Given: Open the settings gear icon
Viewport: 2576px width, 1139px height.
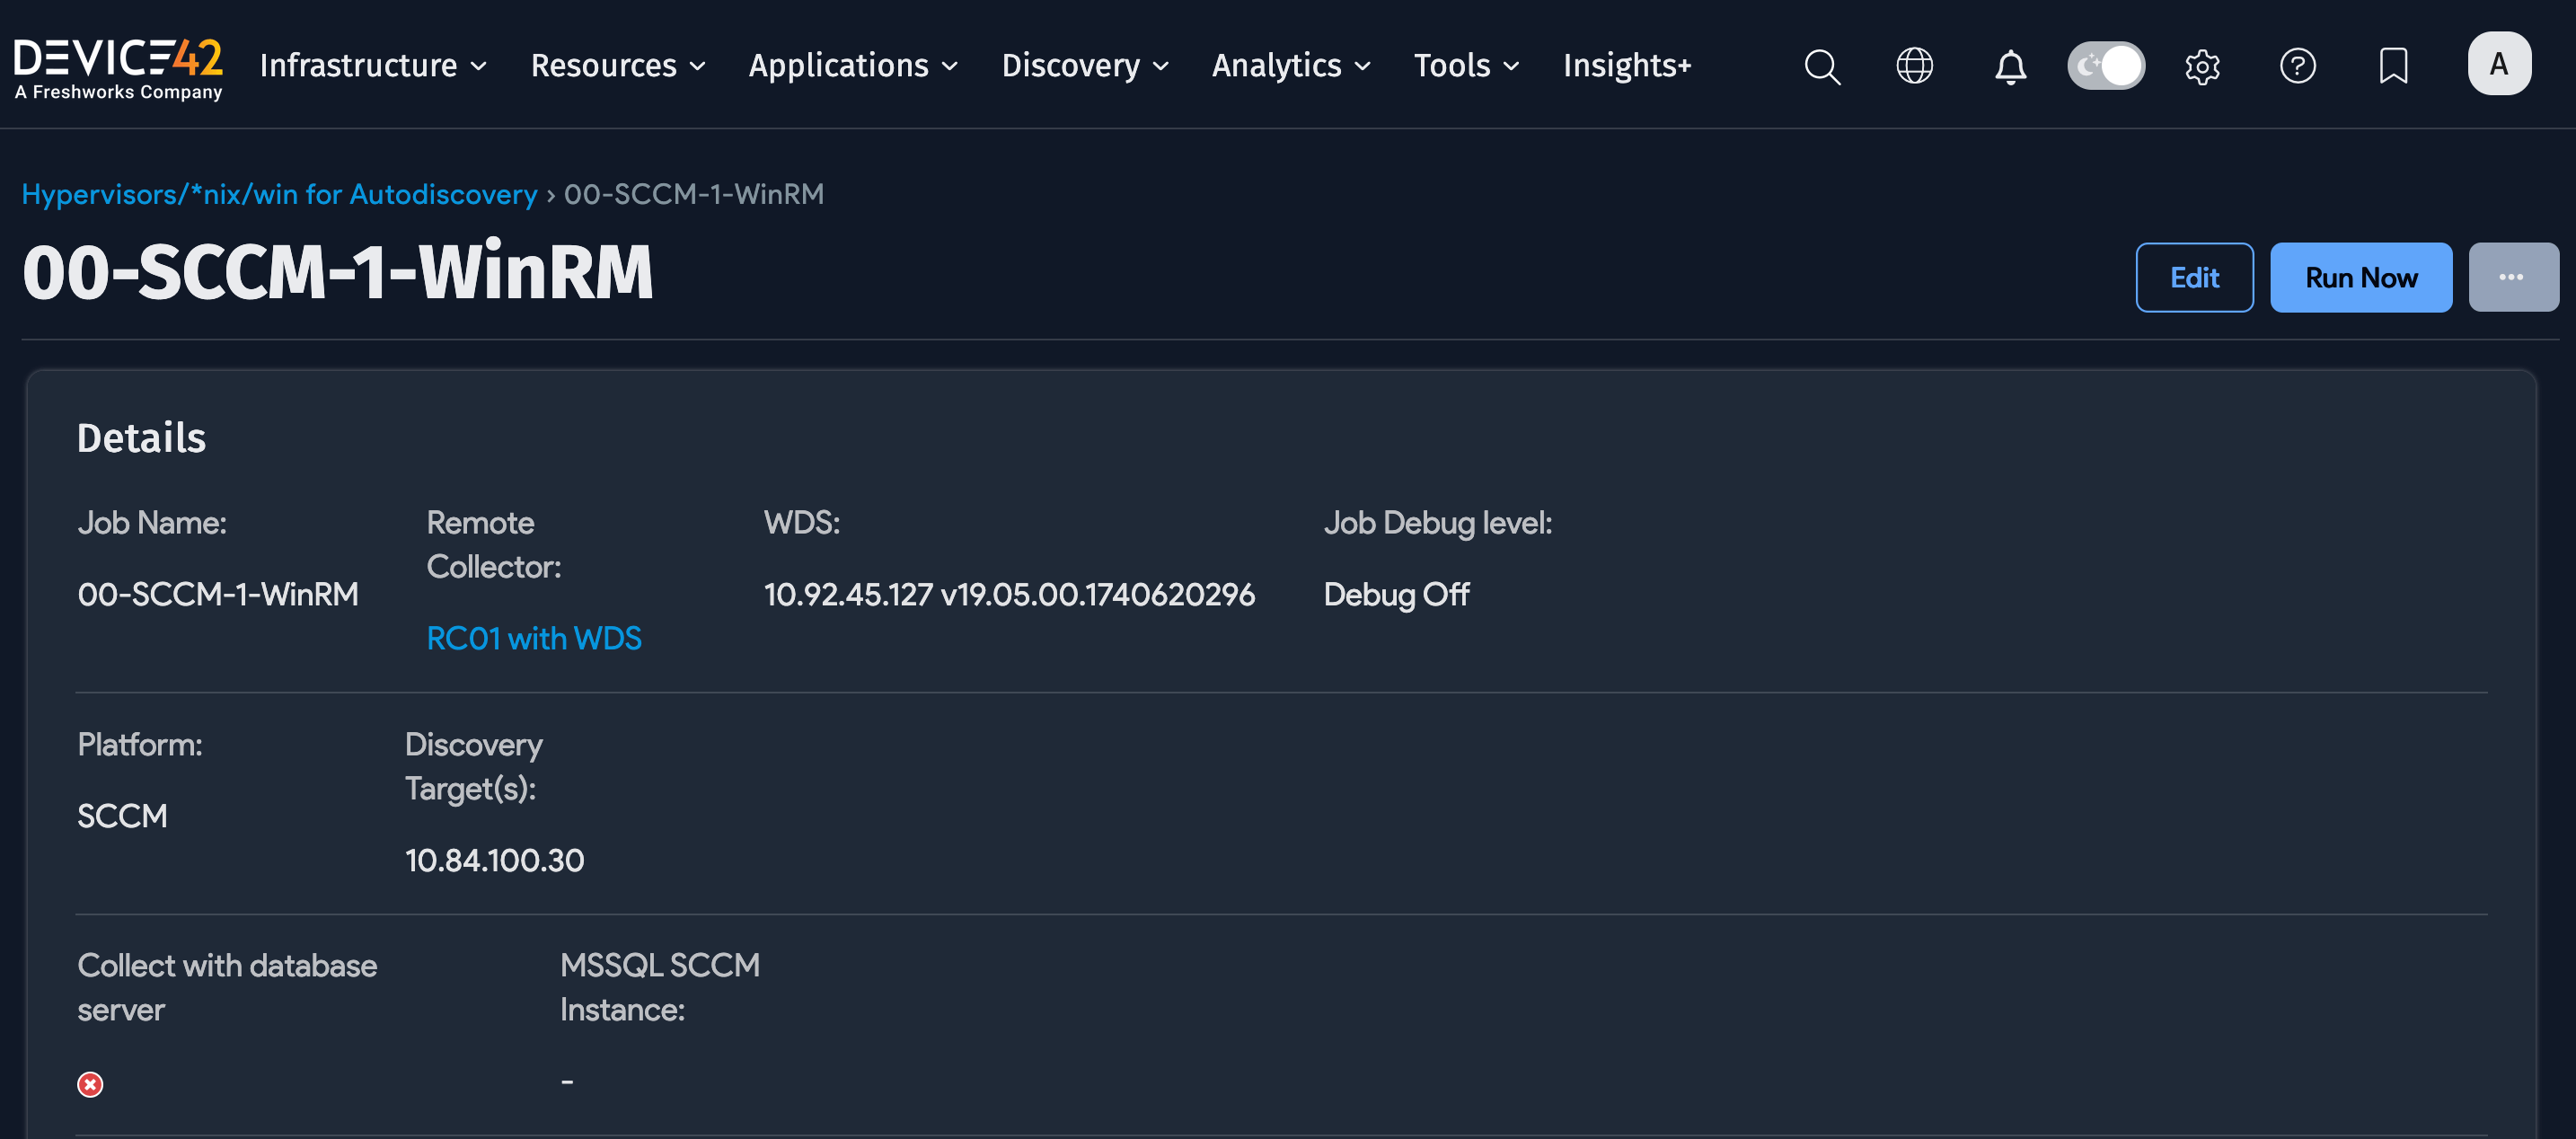Looking at the screenshot, I should pos(2202,66).
